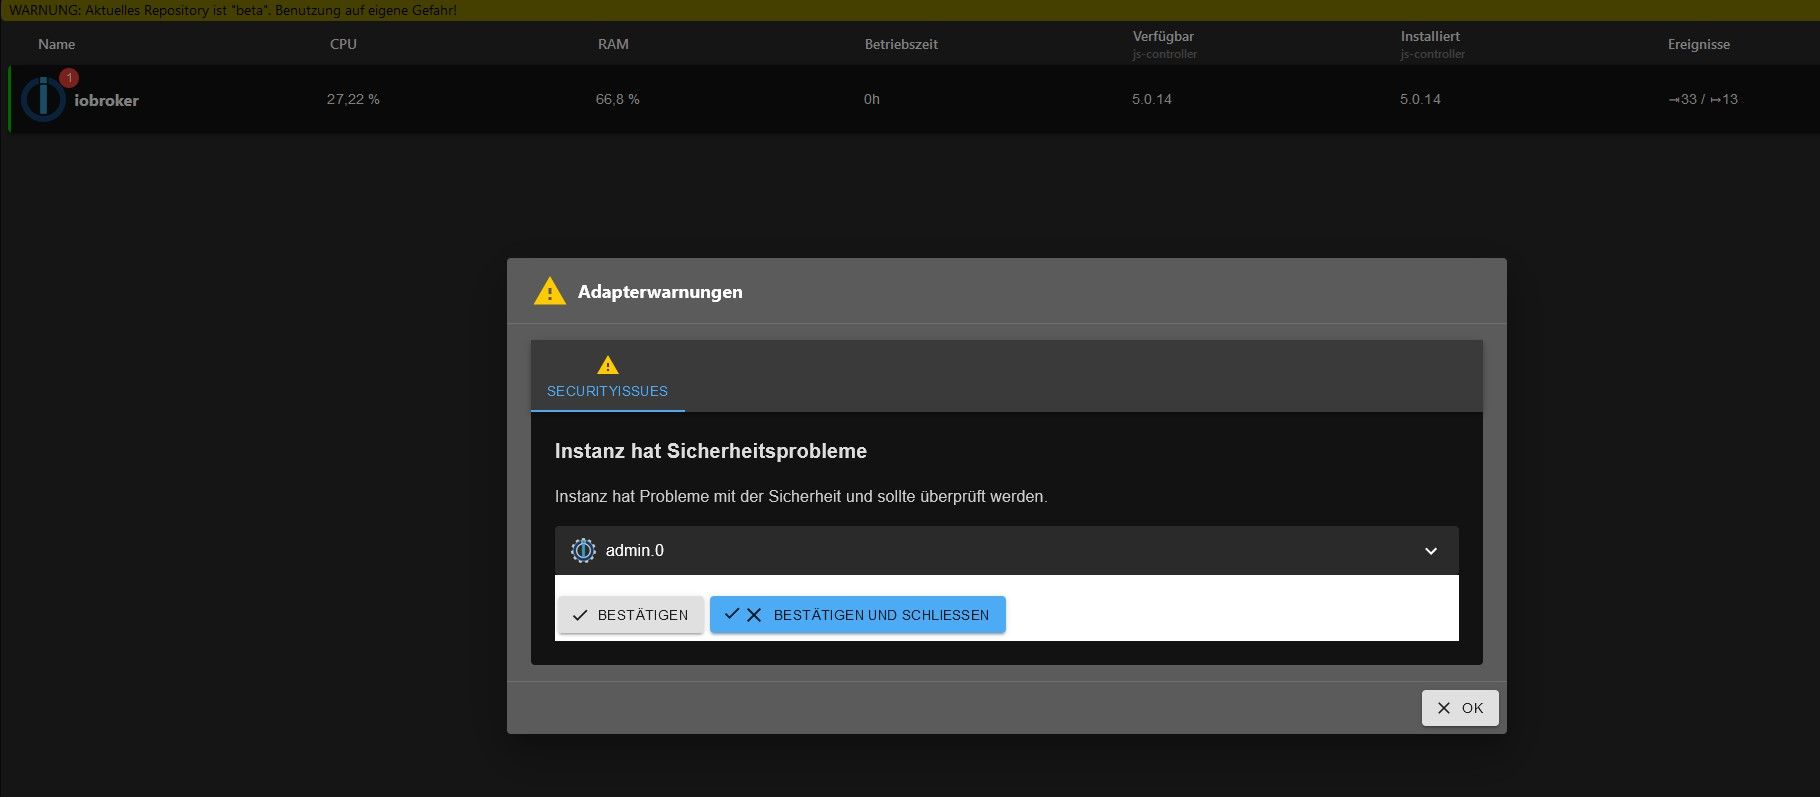The width and height of the screenshot is (1820, 797).
Task: Switch to the SECURITYISSUES tab
Action: click(x=607, y=391)
